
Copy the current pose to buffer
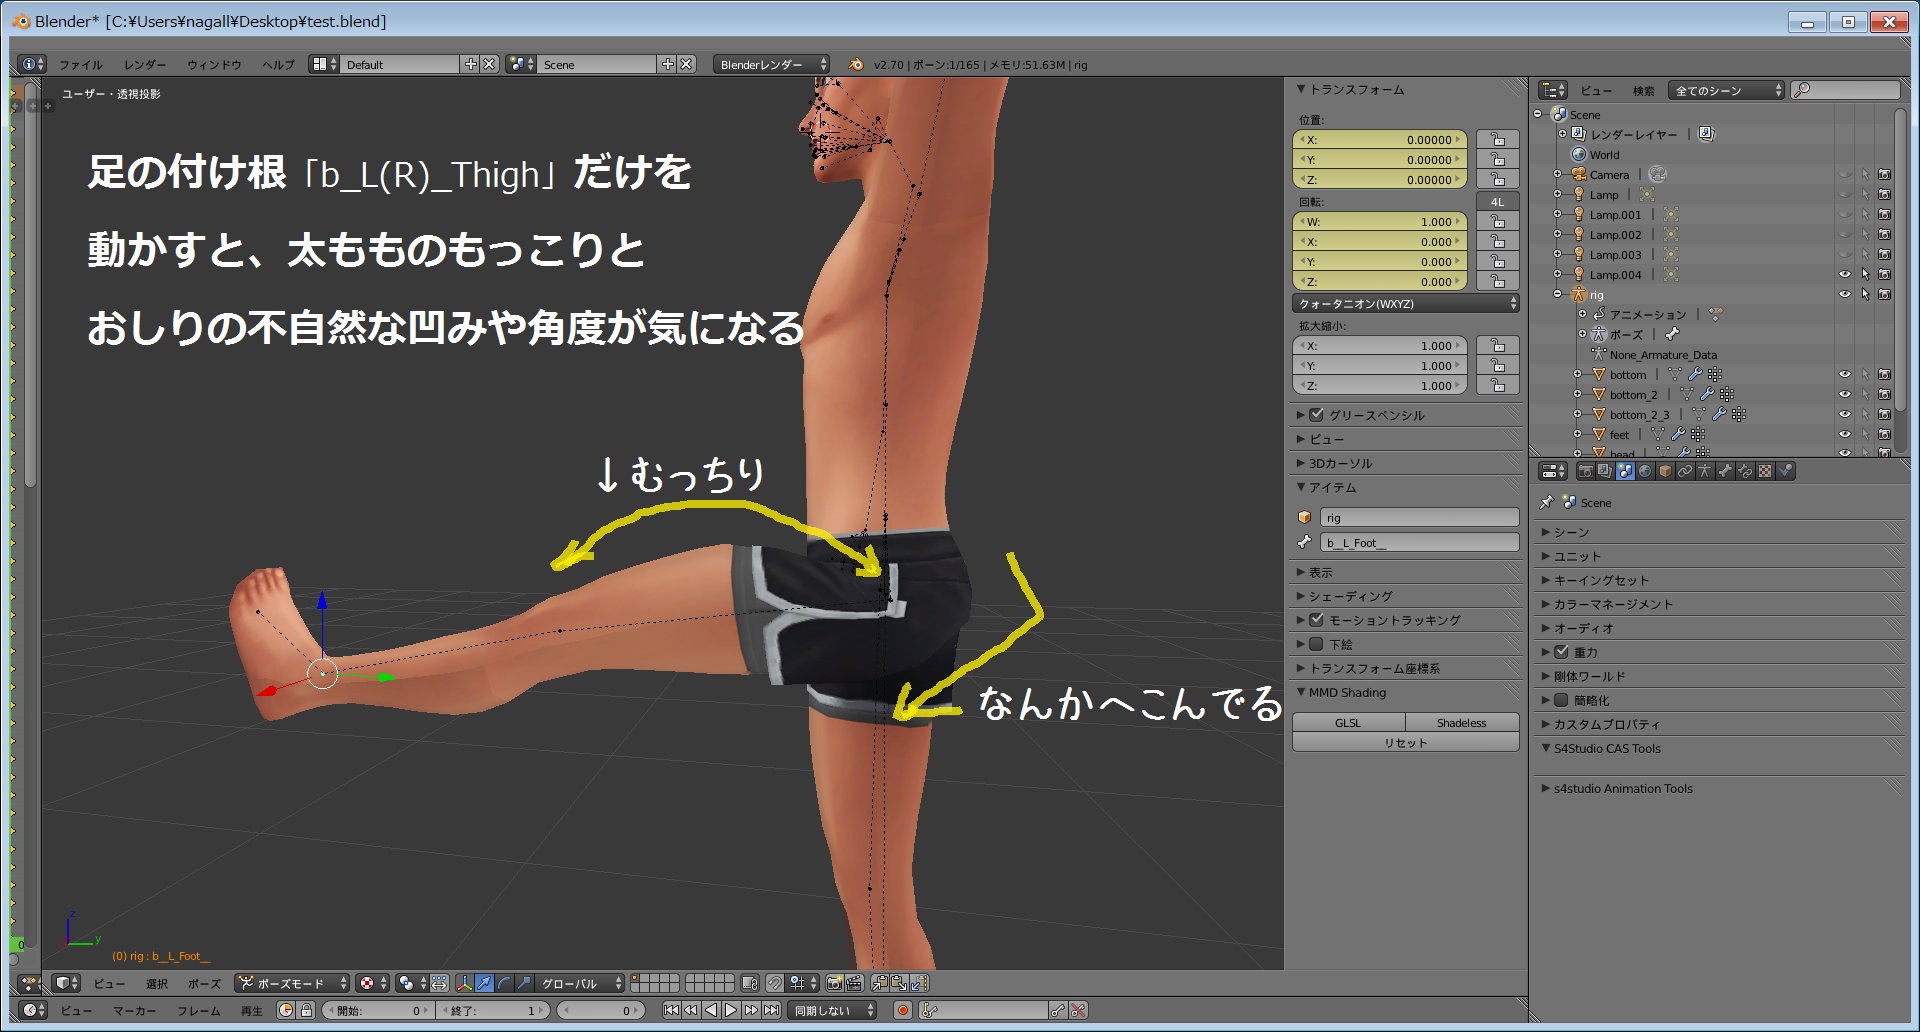click(880, 983)
